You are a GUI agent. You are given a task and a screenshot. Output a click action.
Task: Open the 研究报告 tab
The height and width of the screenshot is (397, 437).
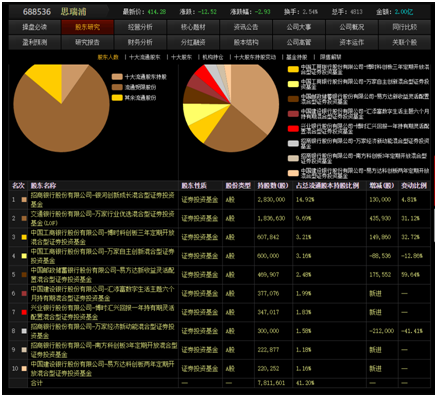pyautogui.click(x=87, y=42)
